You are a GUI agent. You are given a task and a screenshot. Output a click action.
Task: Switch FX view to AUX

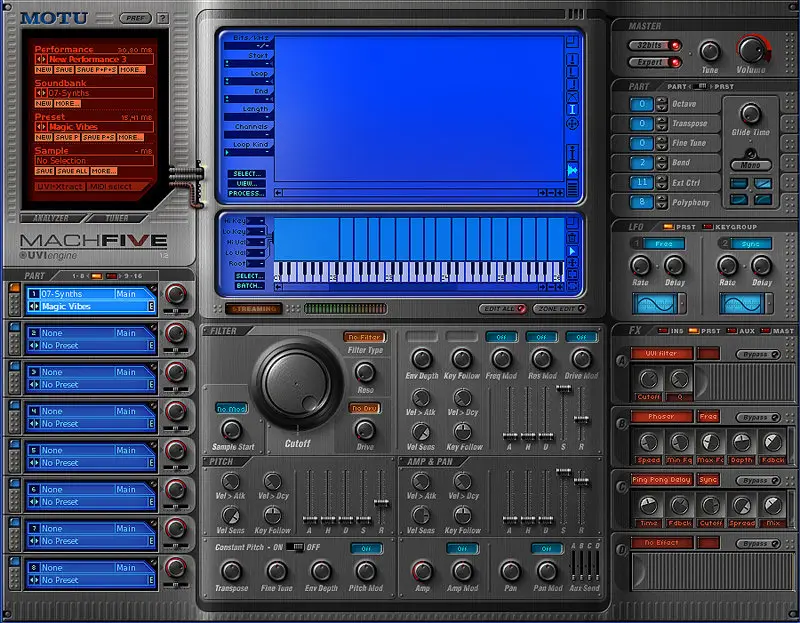[741, 331]
